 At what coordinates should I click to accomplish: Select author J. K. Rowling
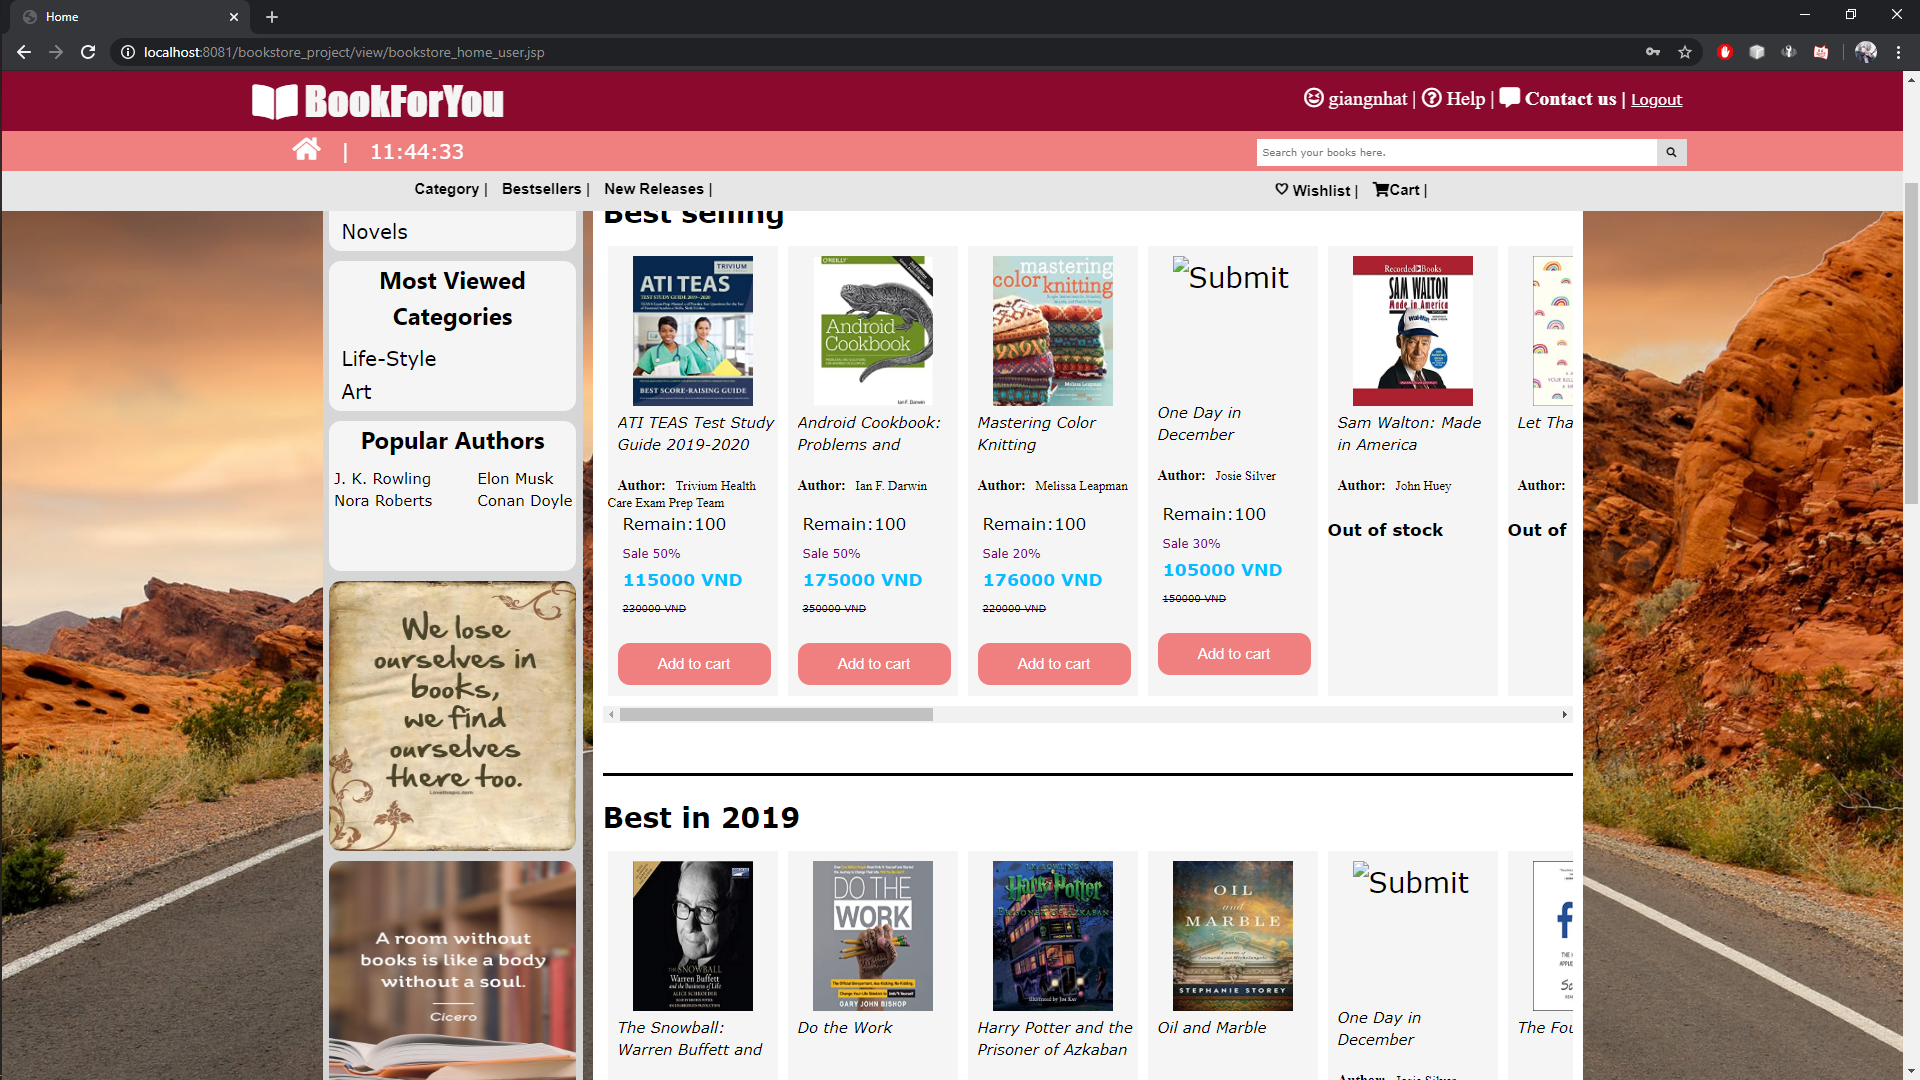382,479
